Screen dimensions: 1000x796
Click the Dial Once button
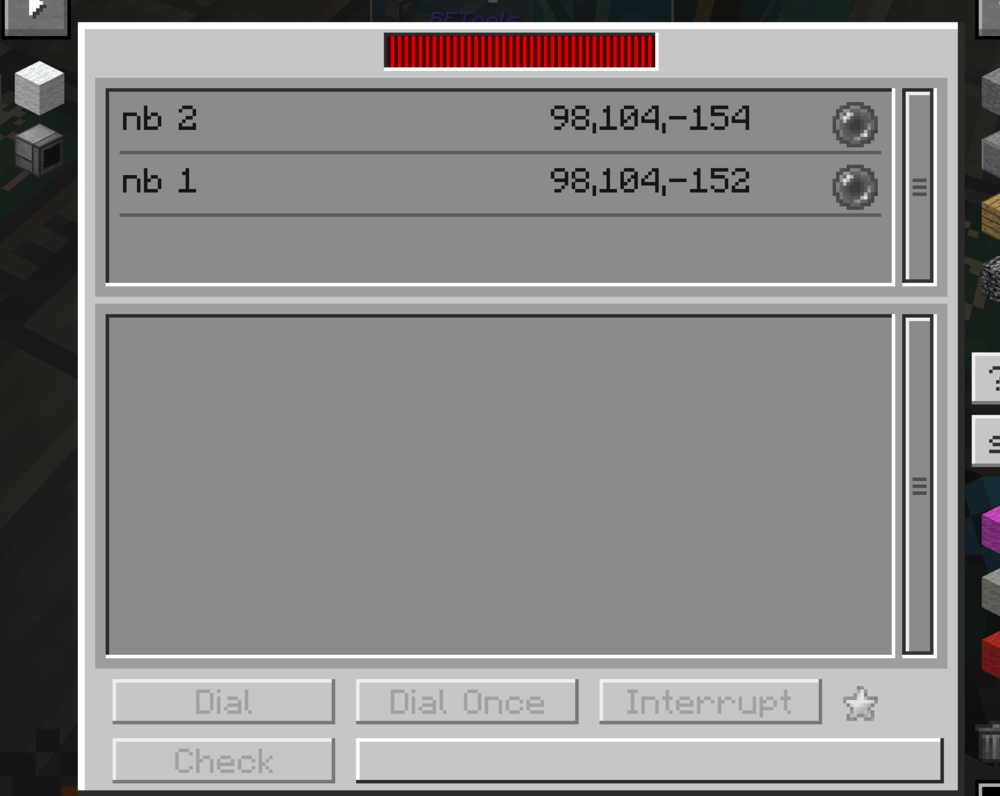point(467,702)
